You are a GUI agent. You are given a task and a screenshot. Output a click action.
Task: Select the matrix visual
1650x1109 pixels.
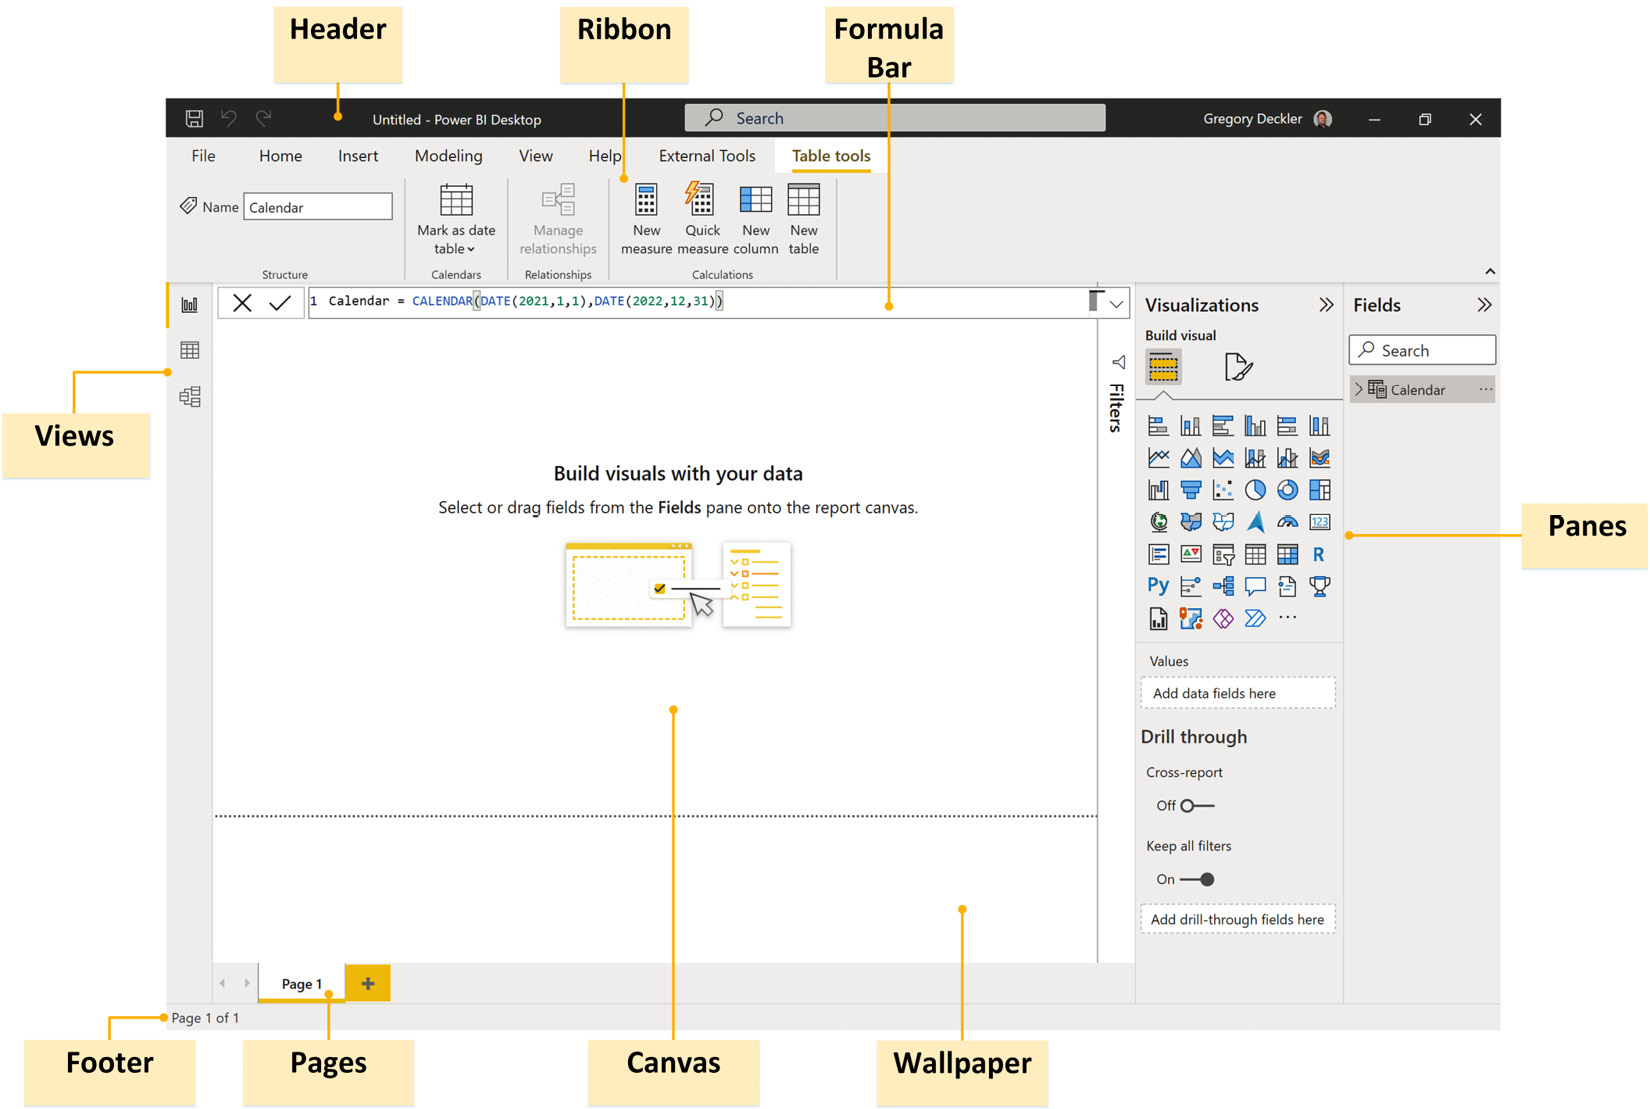[1287, 554]
